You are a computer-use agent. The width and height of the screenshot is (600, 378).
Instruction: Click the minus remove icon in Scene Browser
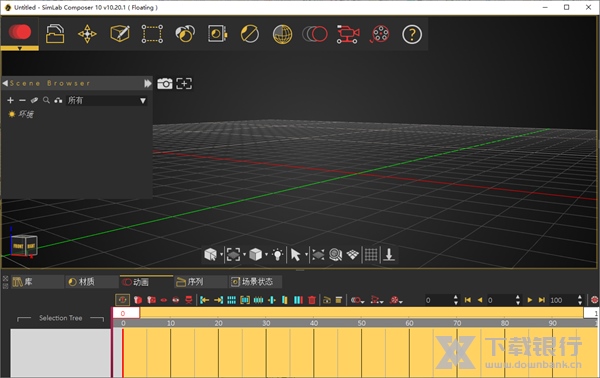point(22,100)
